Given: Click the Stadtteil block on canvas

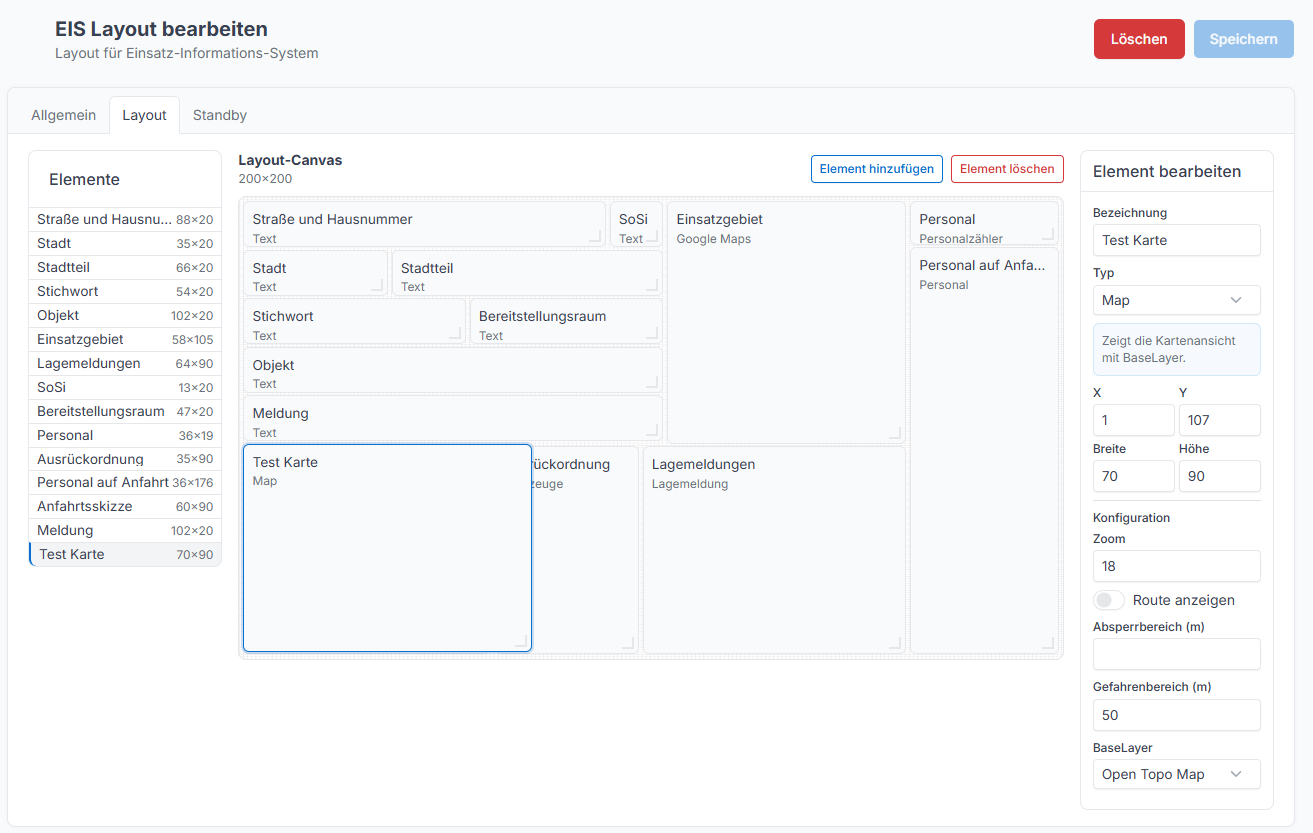Looking at the screenshot, I should [527, 273].
